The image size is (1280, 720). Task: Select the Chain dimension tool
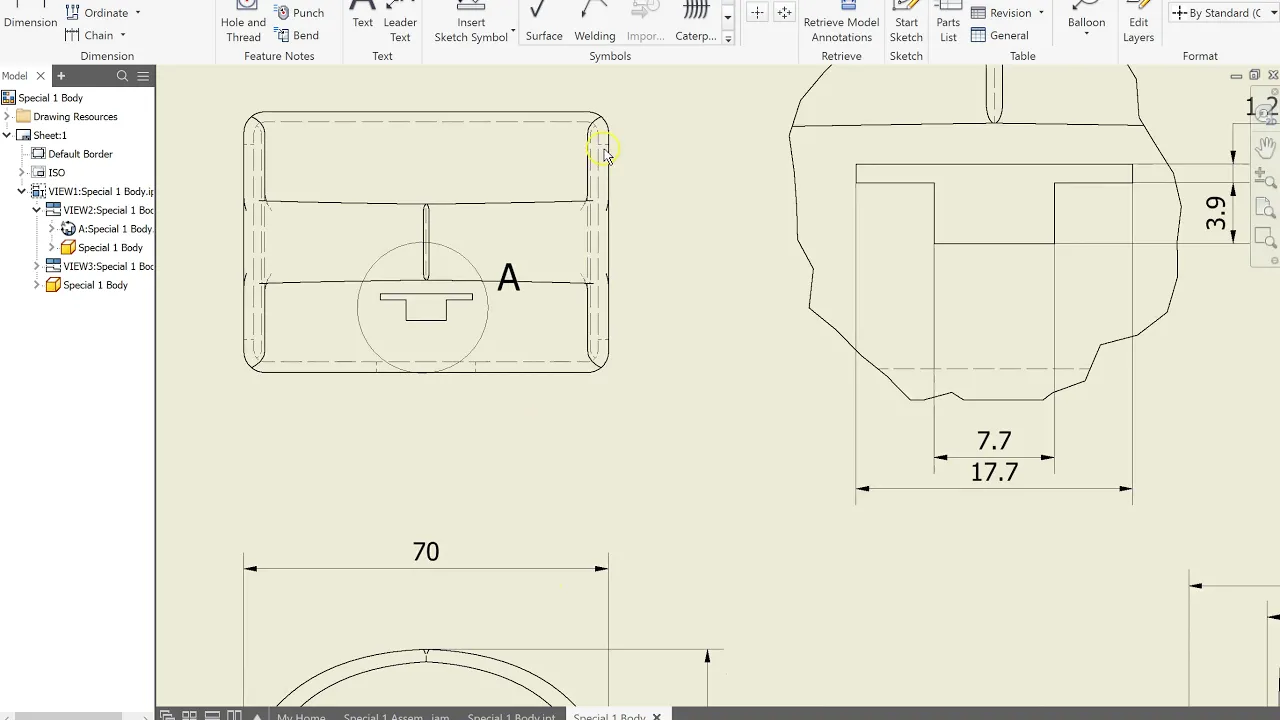tap(90, 35)
